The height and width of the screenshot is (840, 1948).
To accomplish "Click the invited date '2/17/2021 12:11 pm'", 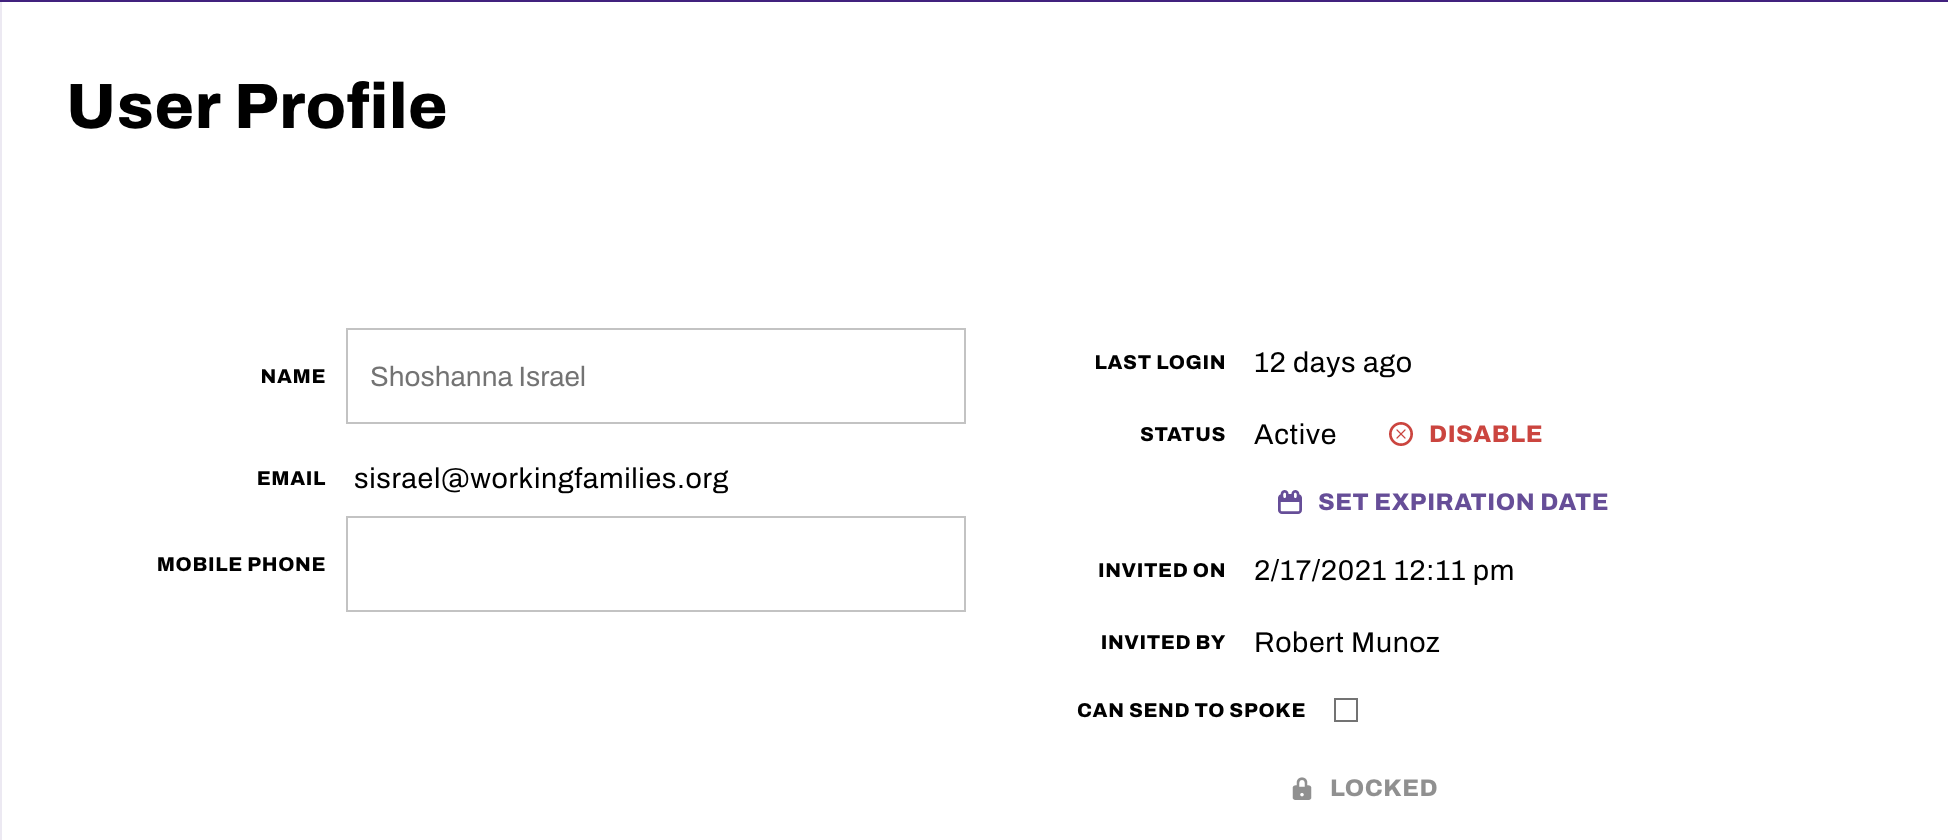I will 1384,570.
